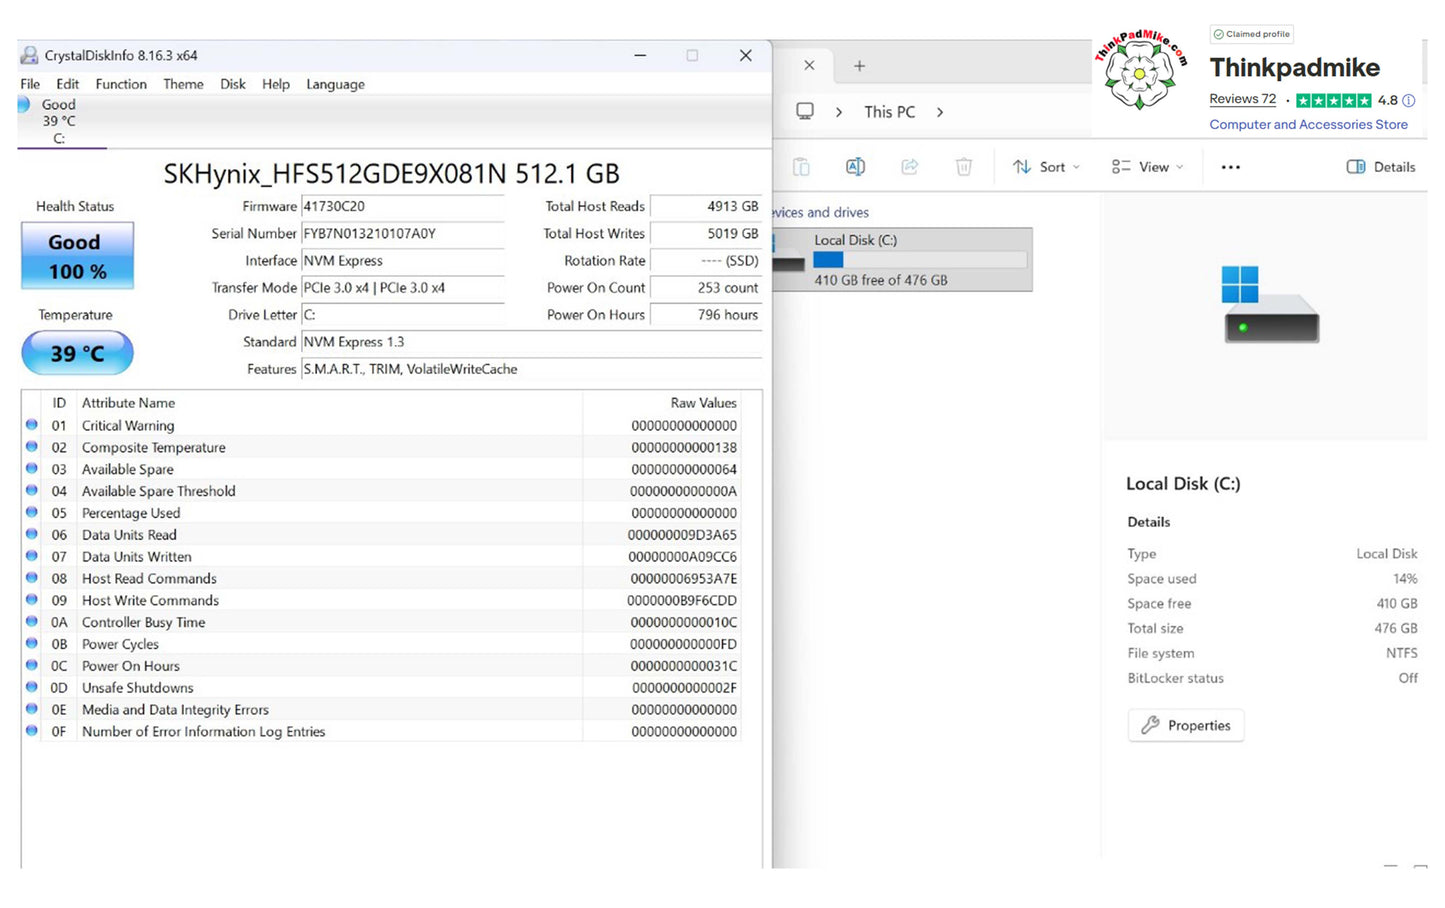Viewport: 1445px width, 908px height.
Task: Click the Rename icon in Explorer toolbar
Action: coord(855,167)
